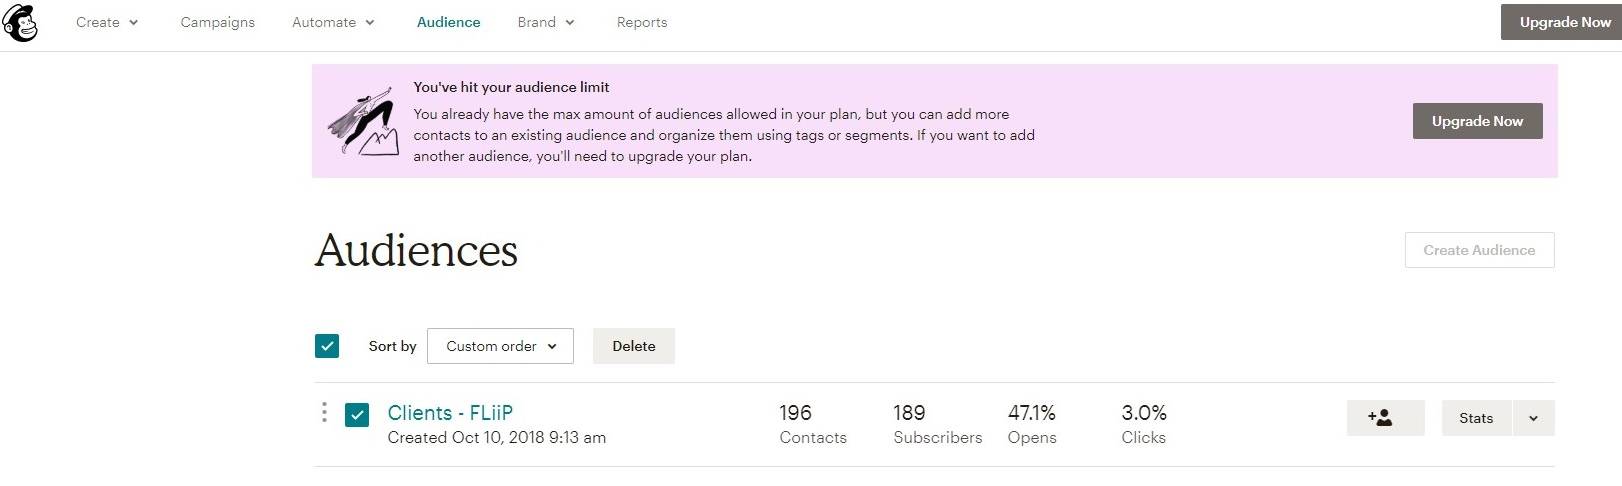Open the Custom order sort dropdown
The width and height of the screenshot is (1622, 486).
tap(500, 346)
